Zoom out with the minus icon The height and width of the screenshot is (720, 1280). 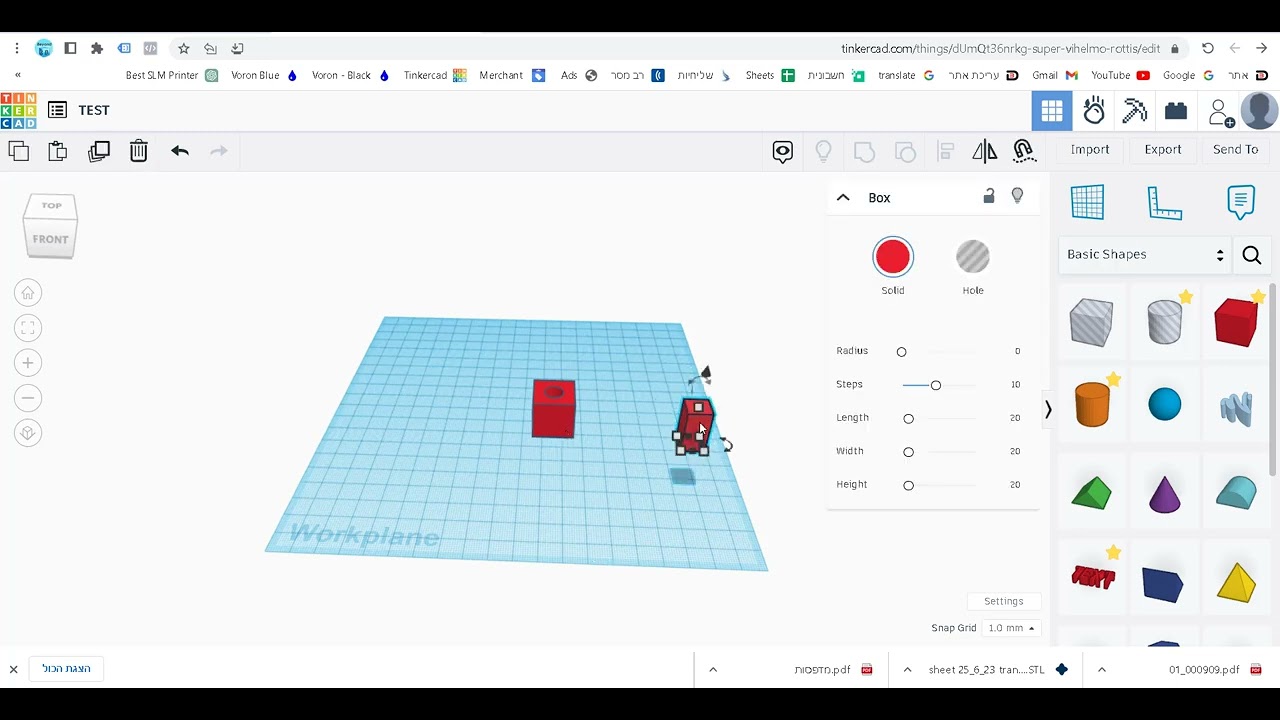point(28,398)
